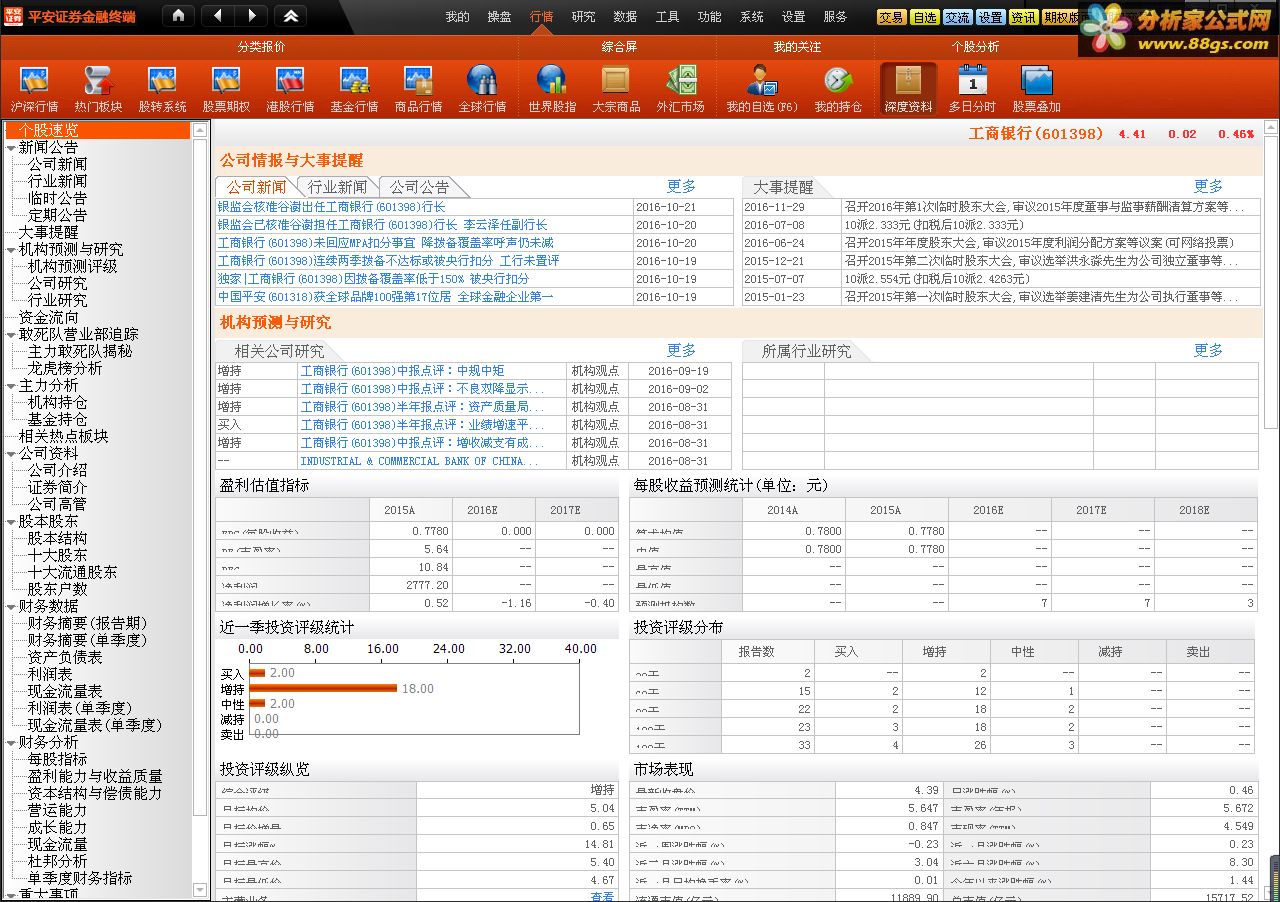Open report 工商银行中报点评：中规中矩
The height and width of the screenshot is (902, 1280).
pos(402,371)
